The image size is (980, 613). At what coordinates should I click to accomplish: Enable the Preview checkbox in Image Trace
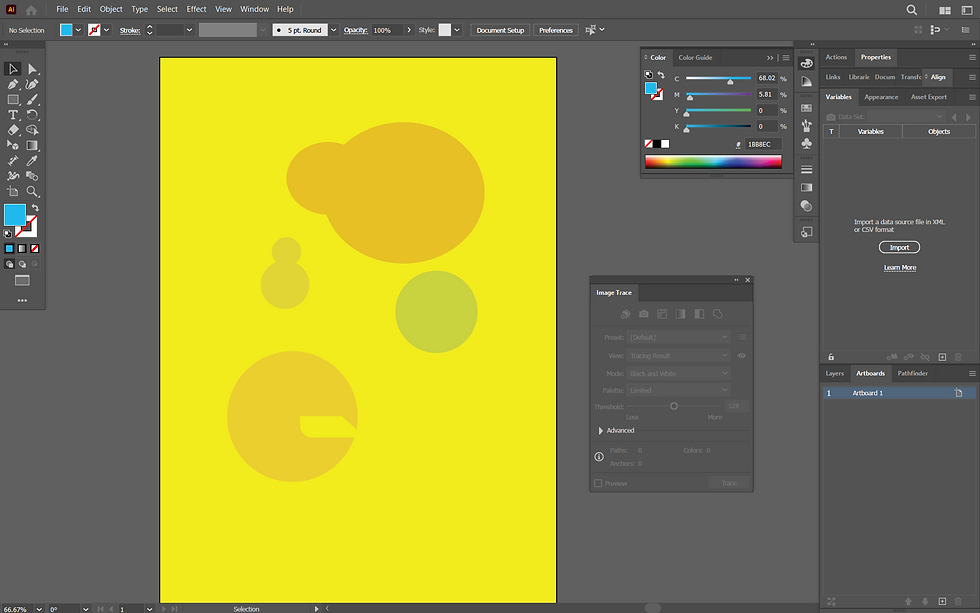598,483
